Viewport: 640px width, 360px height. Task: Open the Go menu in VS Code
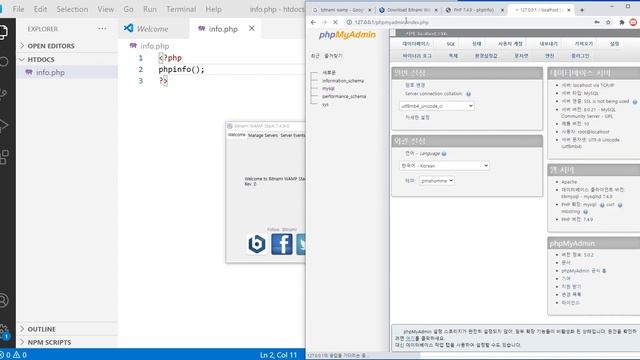[x=128, y=9]
